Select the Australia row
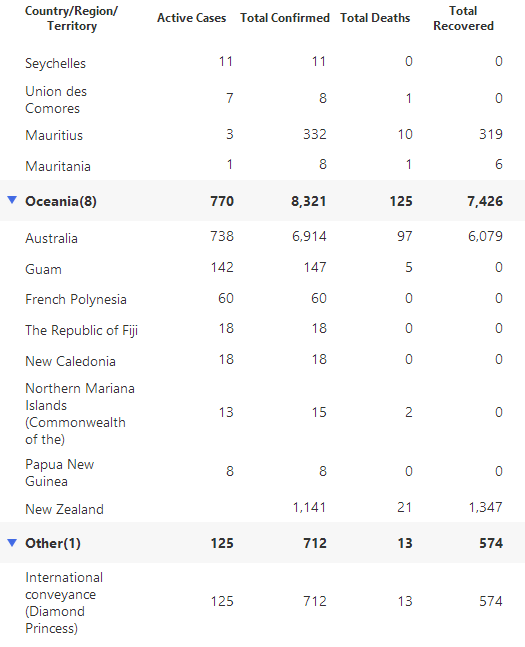This screenshot has width=525, height=647. (262, 237)
